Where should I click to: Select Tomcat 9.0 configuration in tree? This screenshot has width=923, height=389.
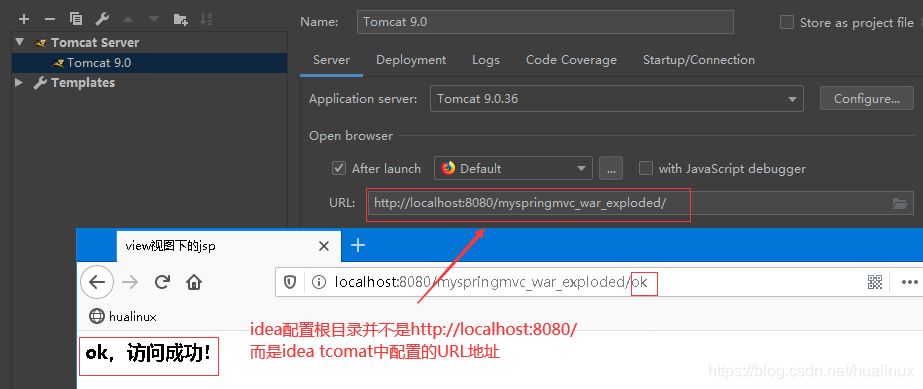150,62
